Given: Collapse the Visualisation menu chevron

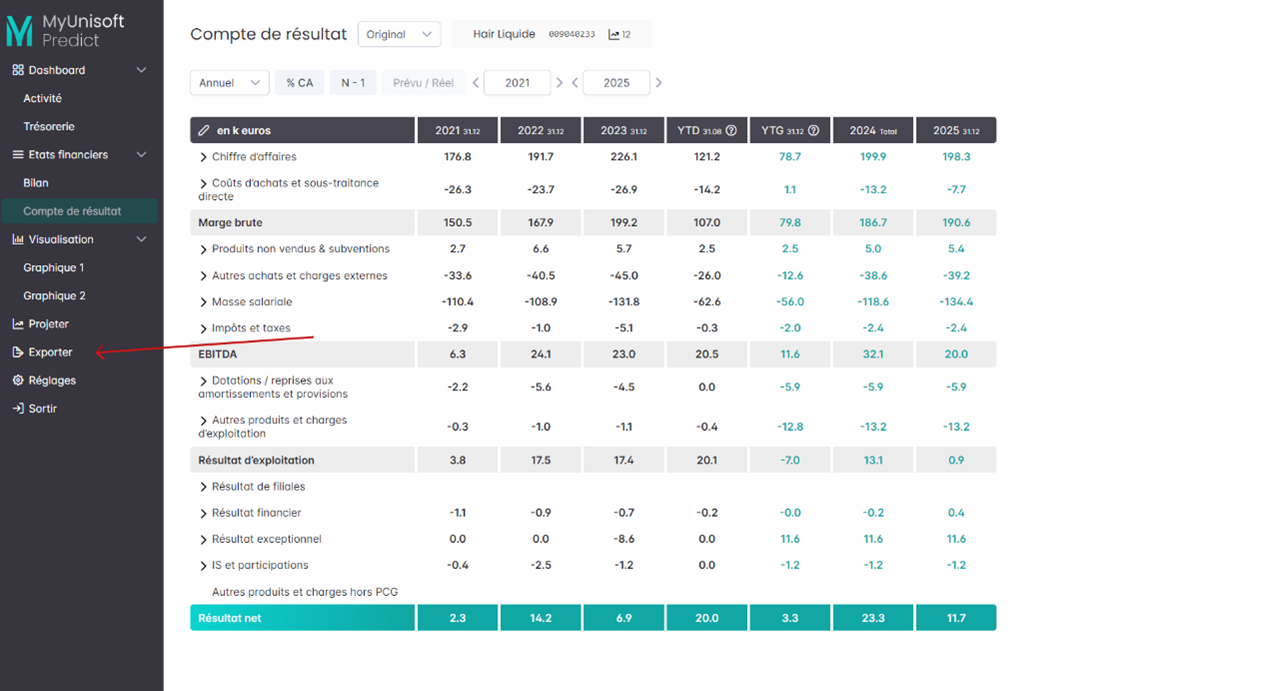Looking at the screenshot, I should (x=141, y=240).
